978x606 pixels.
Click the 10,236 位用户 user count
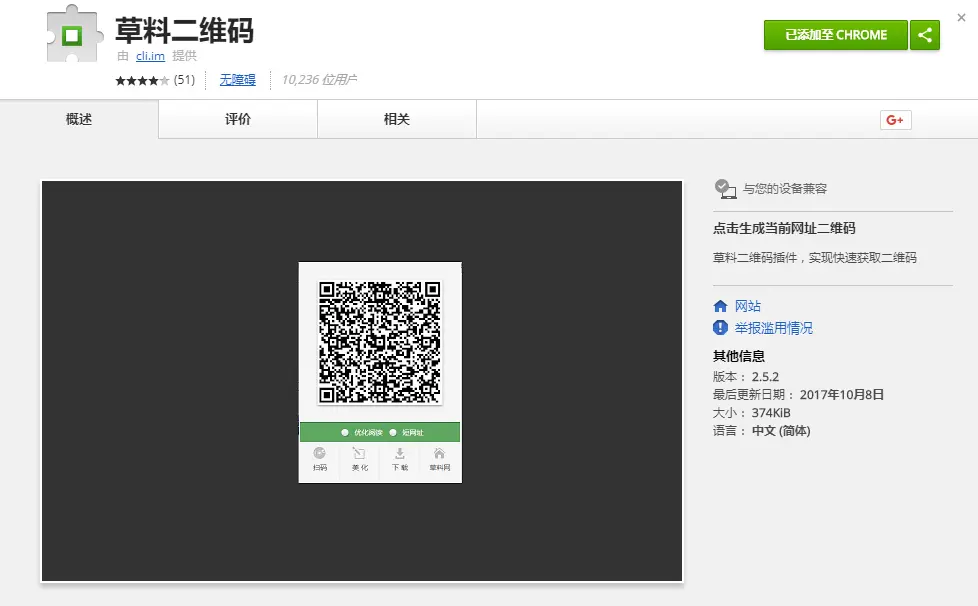click(x=319, y=80)
